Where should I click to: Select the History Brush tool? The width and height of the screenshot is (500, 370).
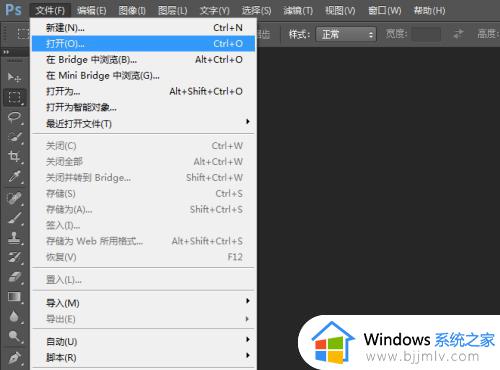(14, 258)
